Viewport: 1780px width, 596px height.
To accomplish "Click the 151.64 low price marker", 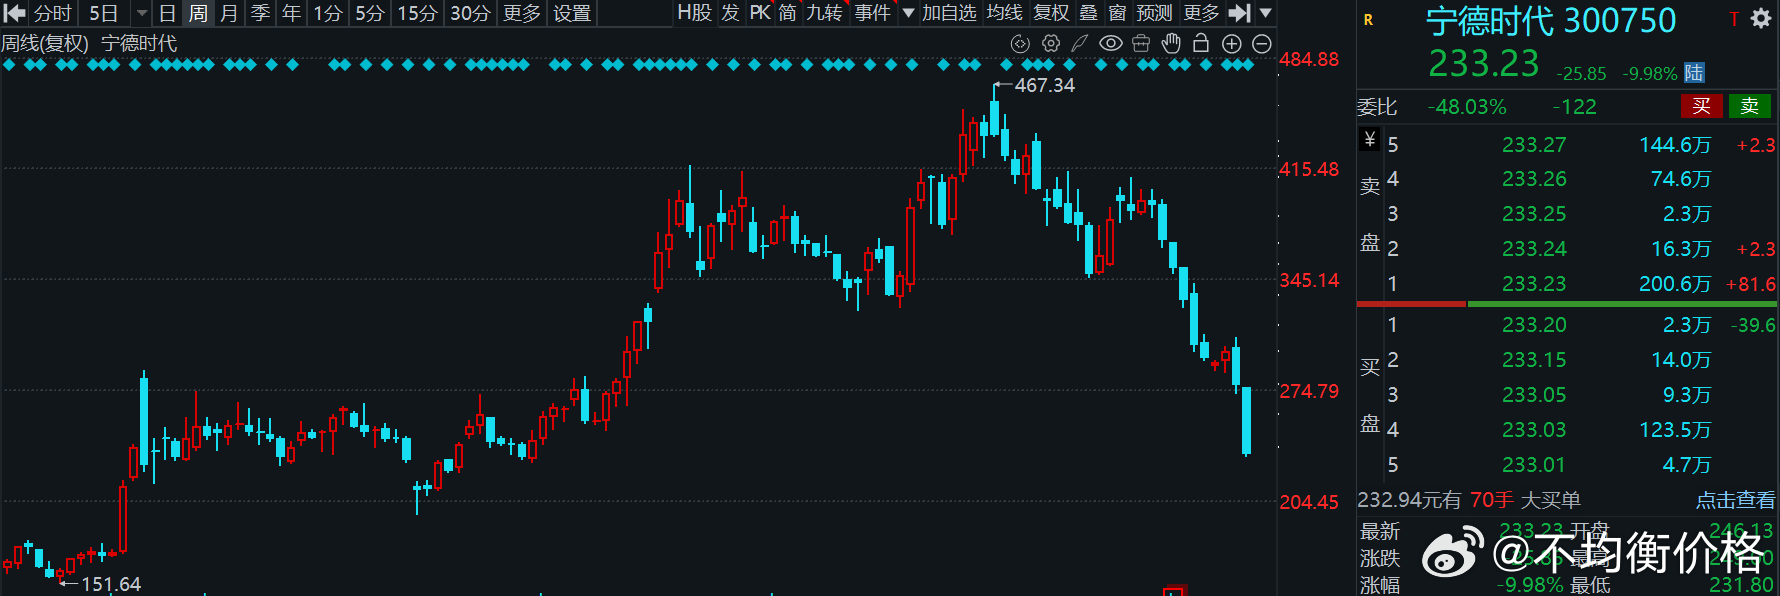I will click(x=111, y=584).
